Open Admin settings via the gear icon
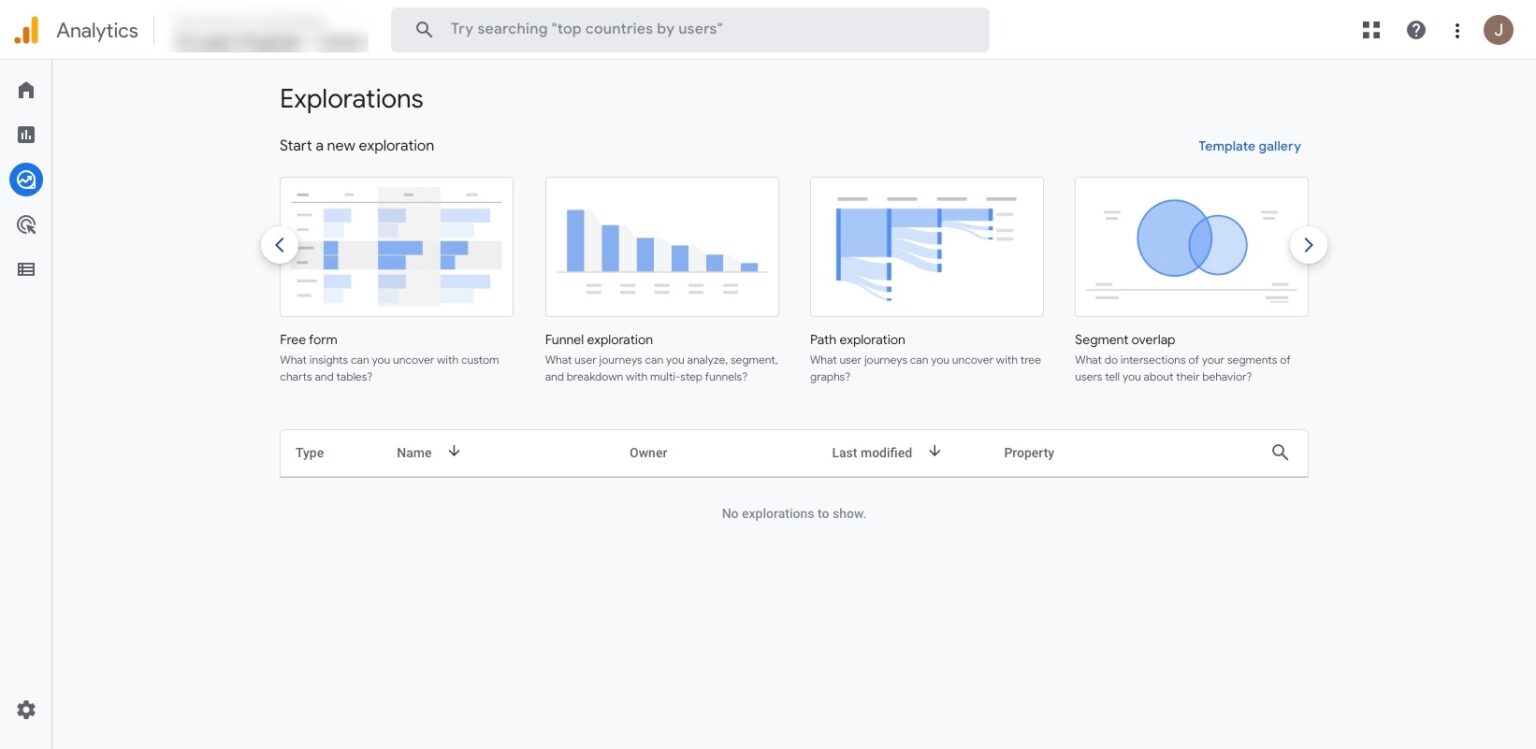The width and height of the screenshot is (1536, 749). pos(25,709)
